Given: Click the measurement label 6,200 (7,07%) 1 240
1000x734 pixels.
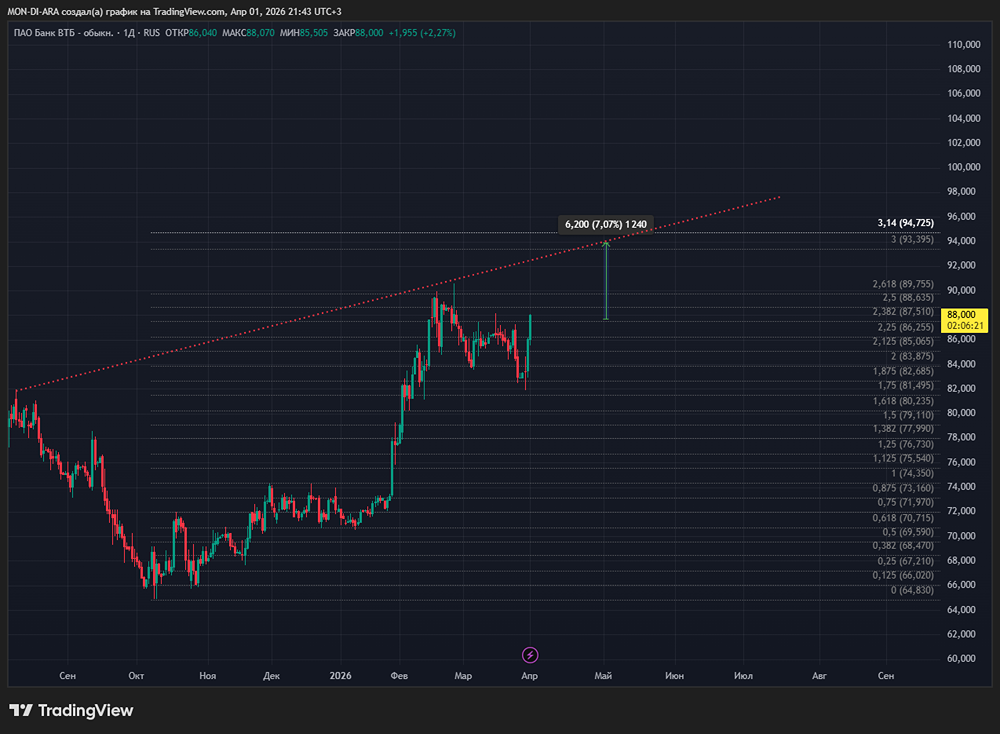Looking at the screenshot, I should click(x=606, y=224).
